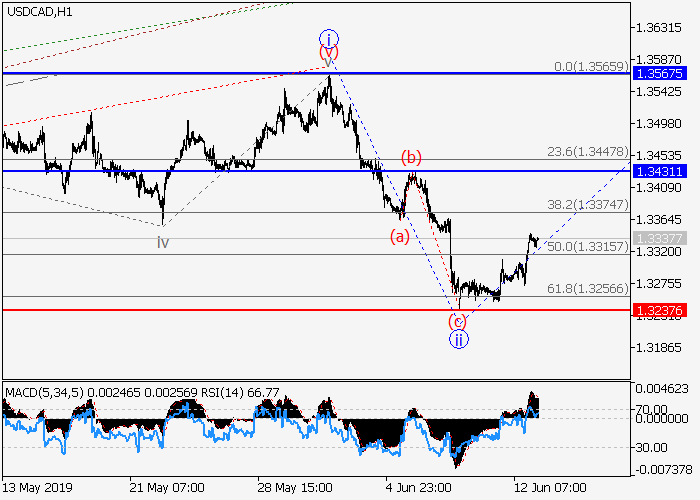This screenshot has width=700, height=500.
Task: Select the blue 1.35675 price tag
Action: pos(658,74)
